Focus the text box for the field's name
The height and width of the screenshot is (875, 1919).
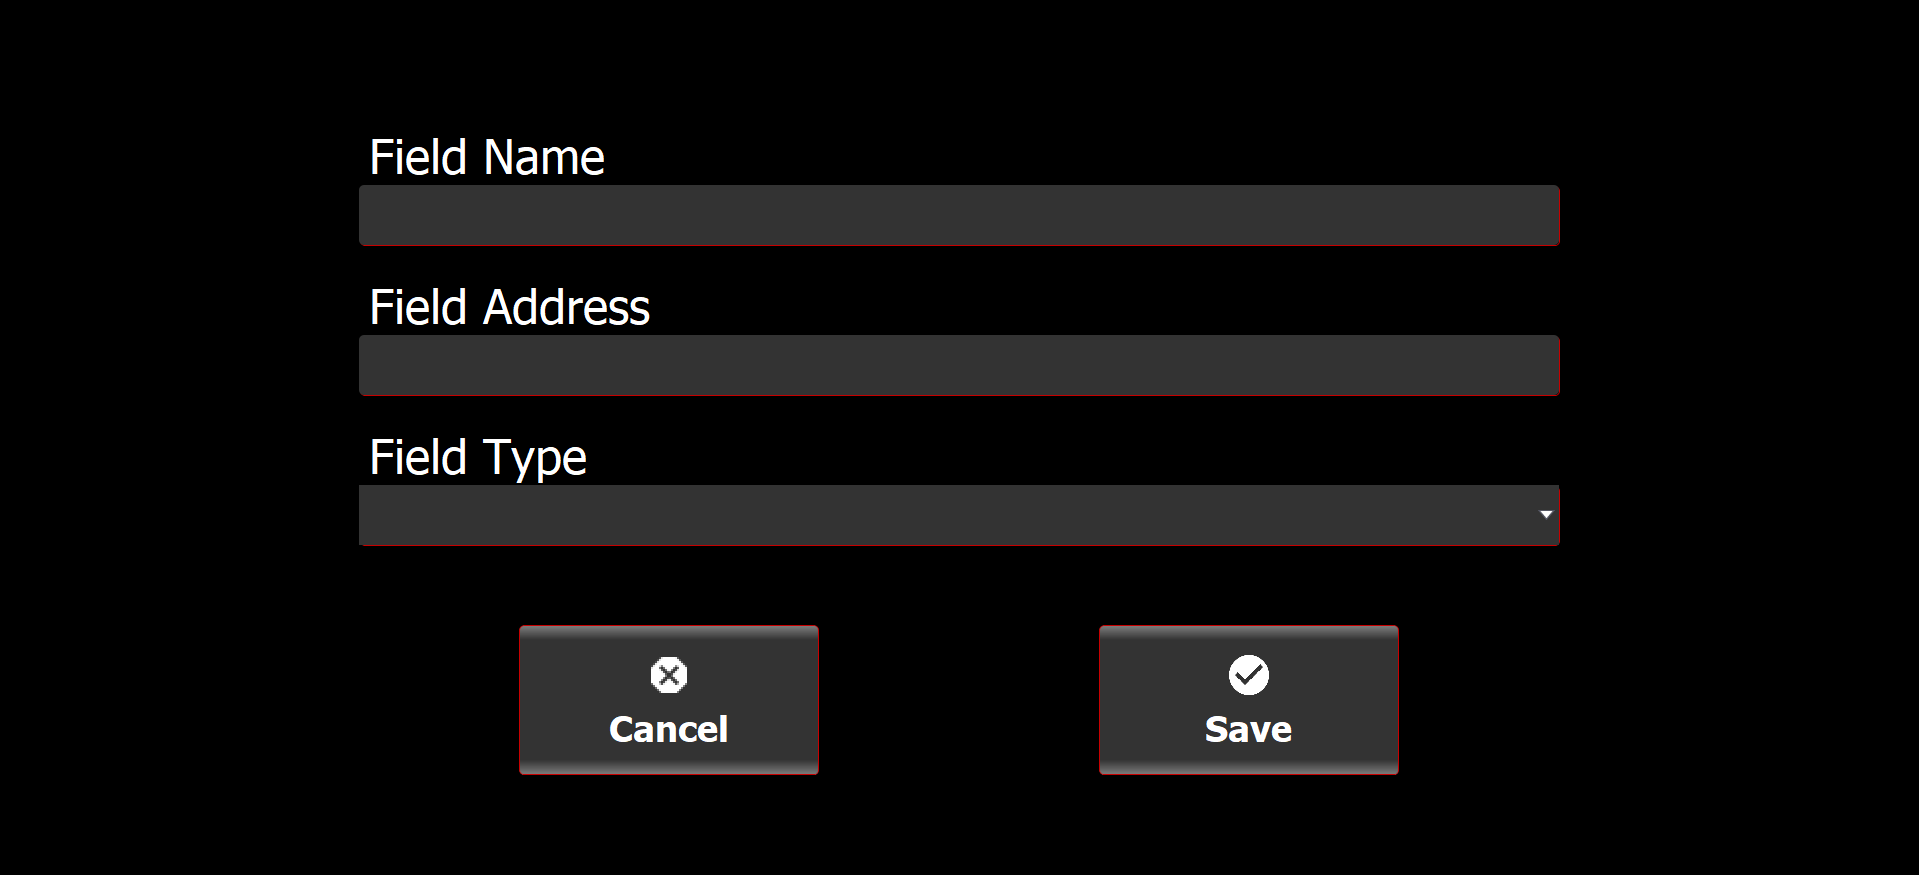pyautogui.click(x=958, y=215)
